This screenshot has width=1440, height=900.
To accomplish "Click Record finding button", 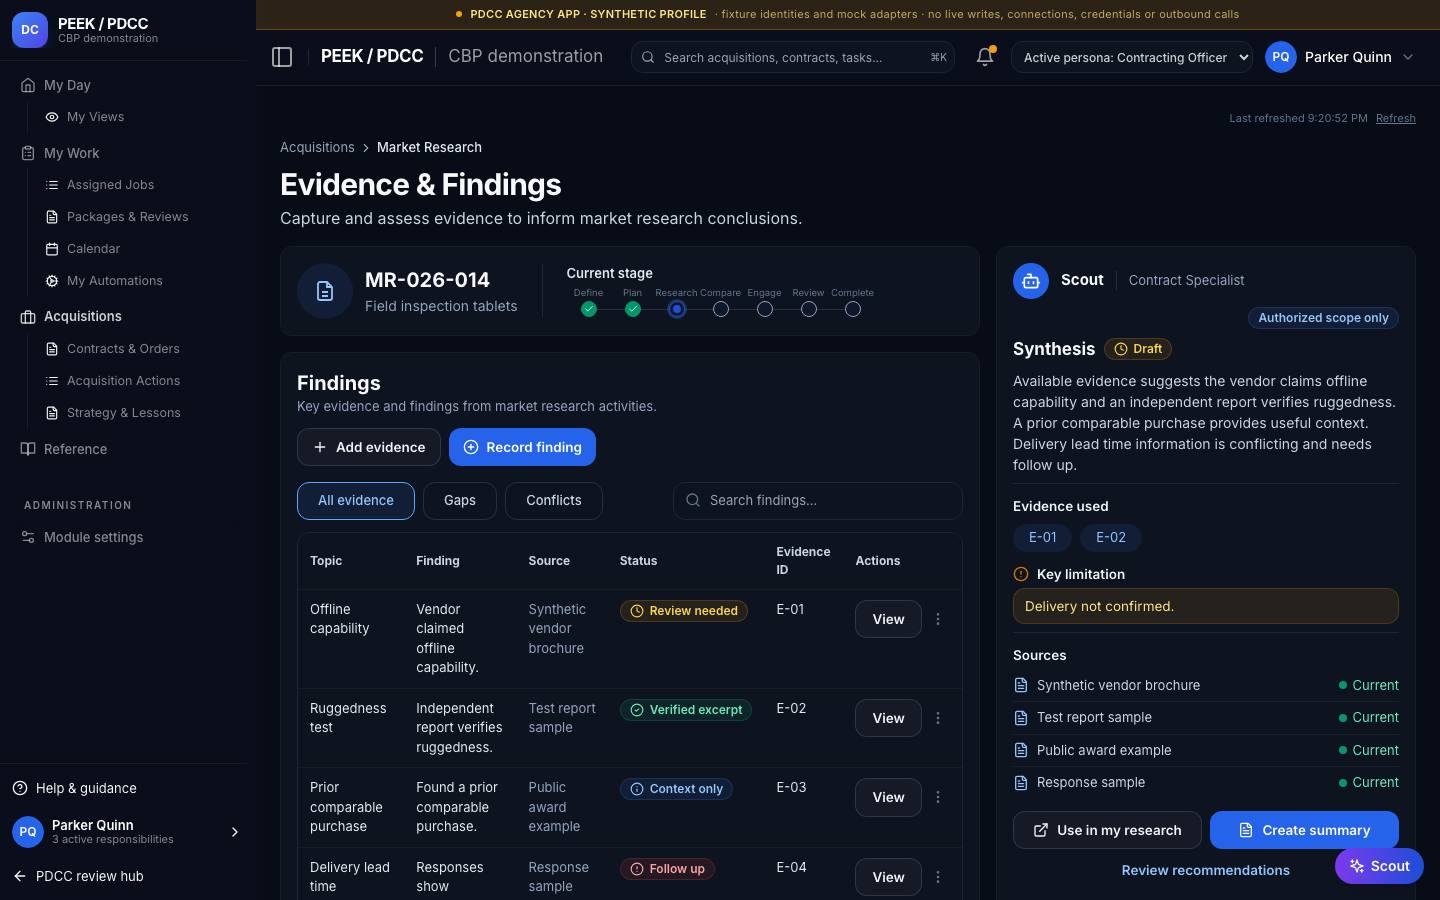I will tap(522, 447).
